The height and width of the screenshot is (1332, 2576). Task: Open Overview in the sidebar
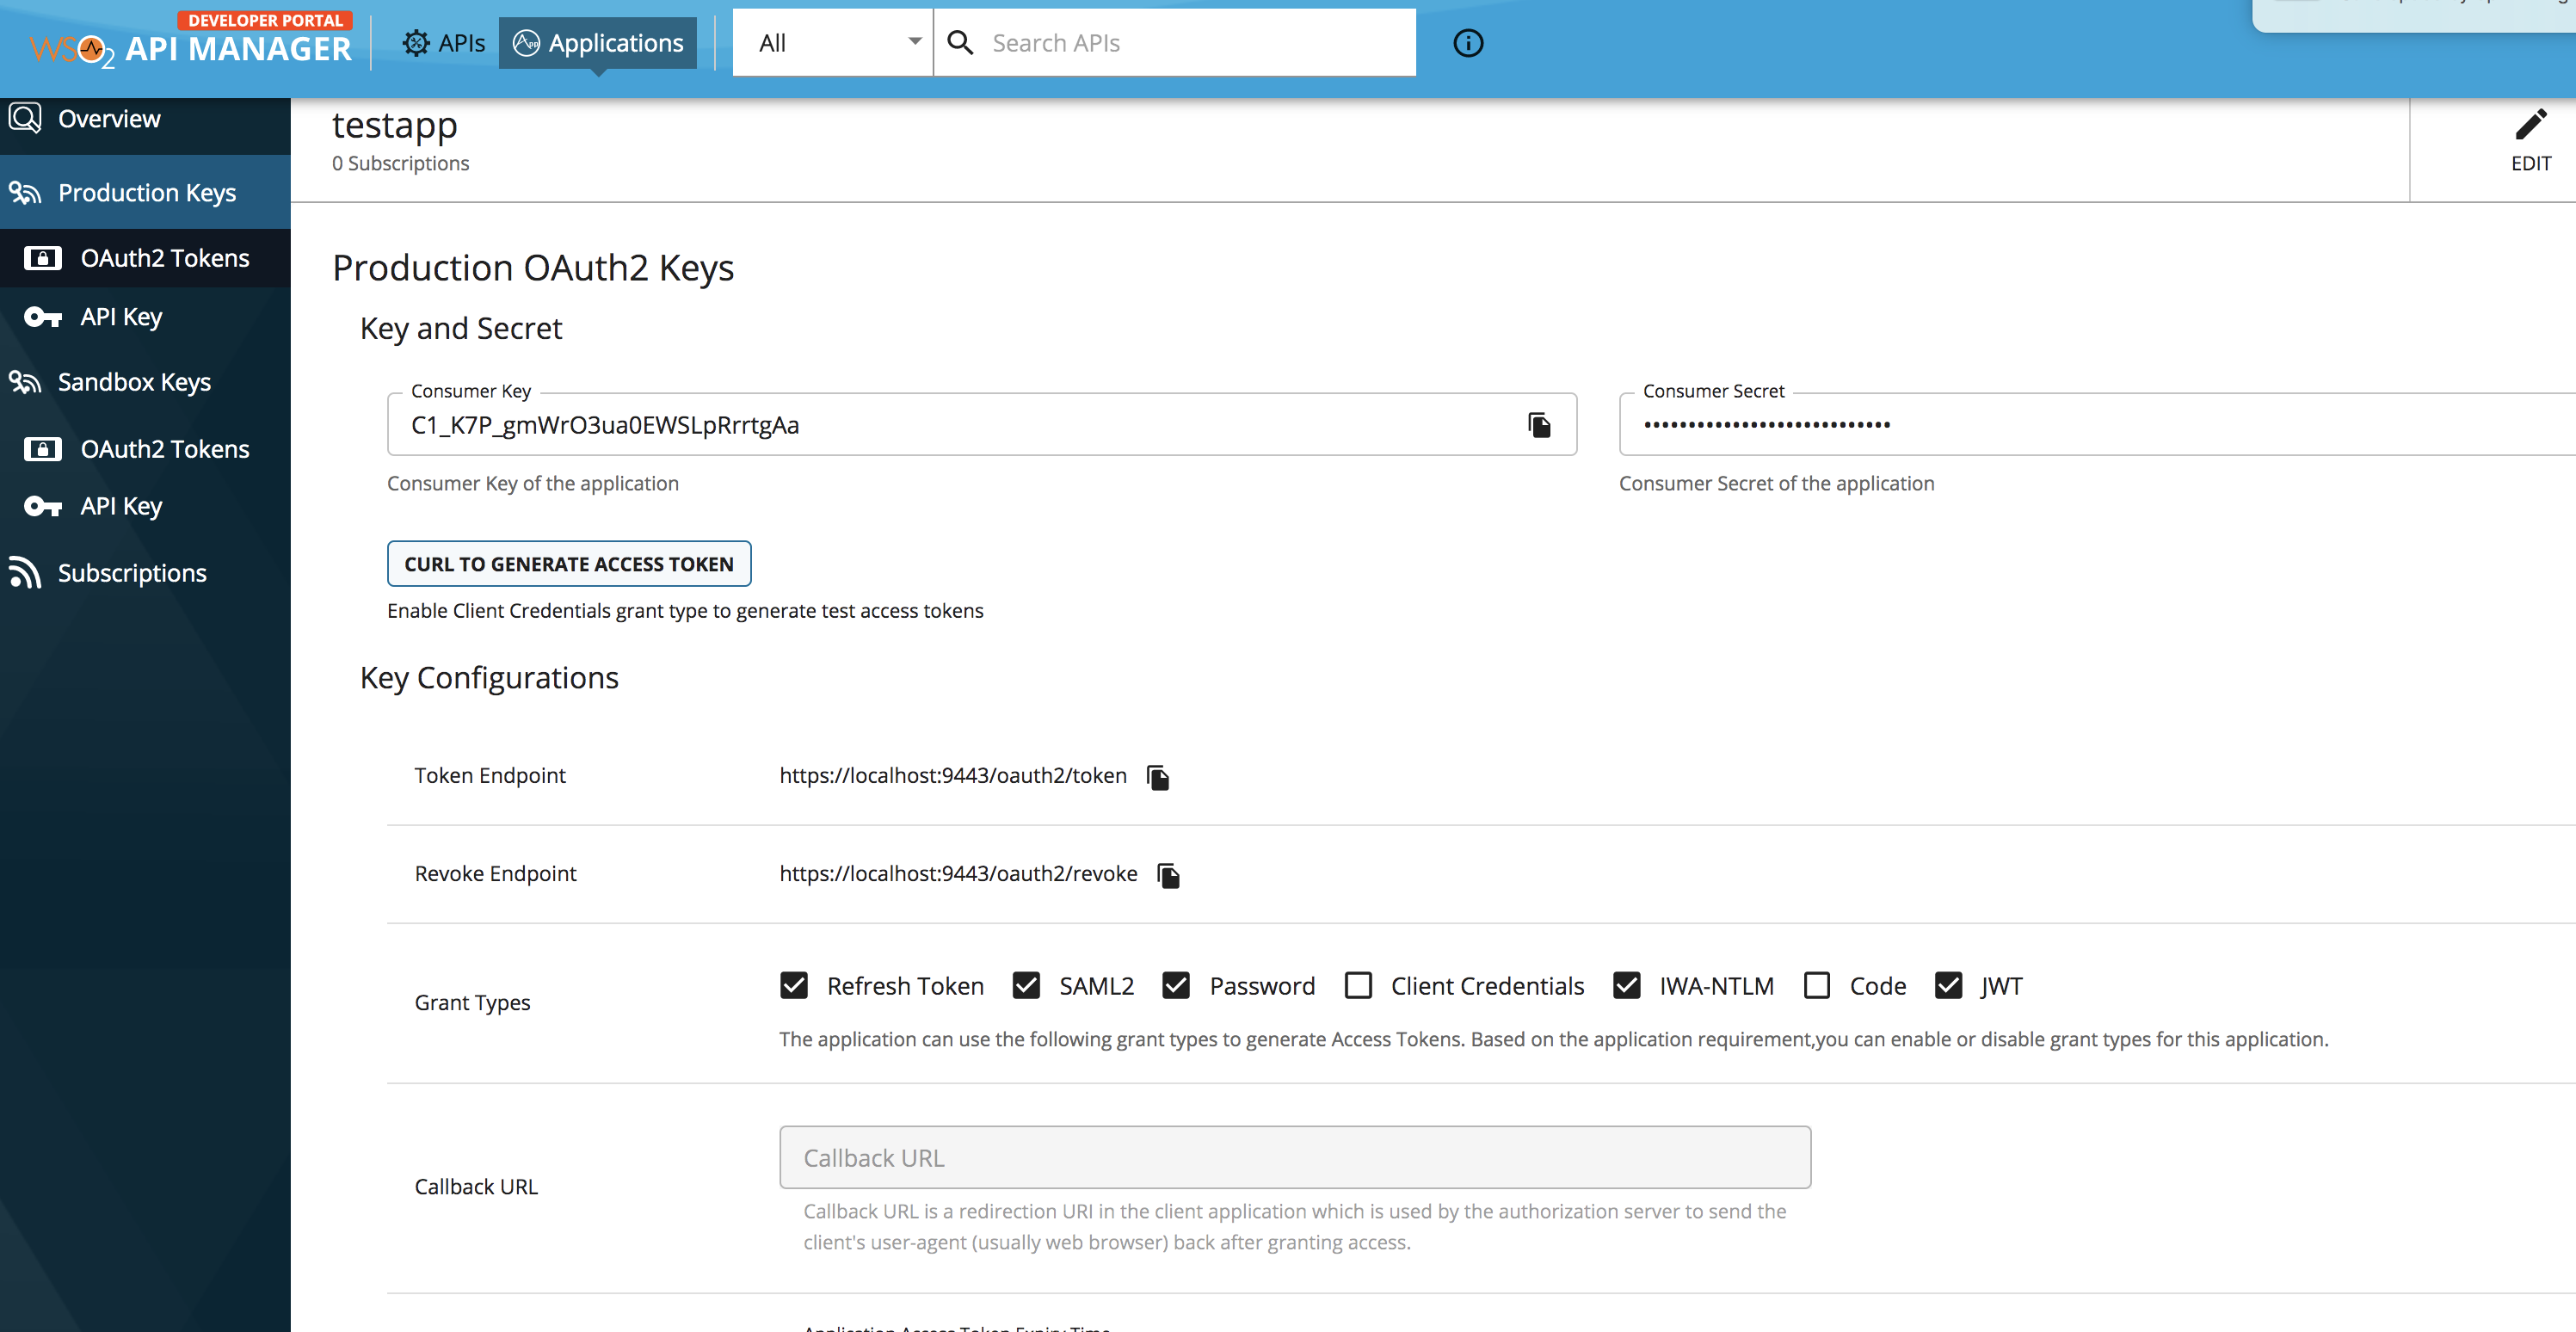click(x=108, y=119)
